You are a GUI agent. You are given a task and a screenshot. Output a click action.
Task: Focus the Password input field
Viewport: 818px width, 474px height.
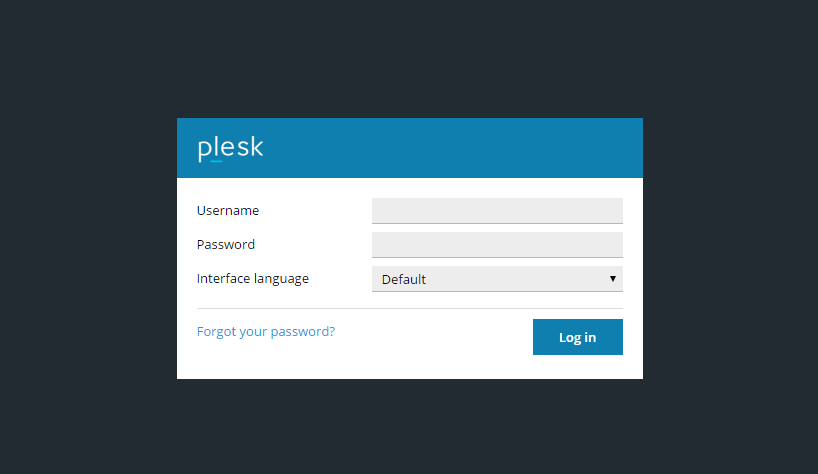[497, 244]
